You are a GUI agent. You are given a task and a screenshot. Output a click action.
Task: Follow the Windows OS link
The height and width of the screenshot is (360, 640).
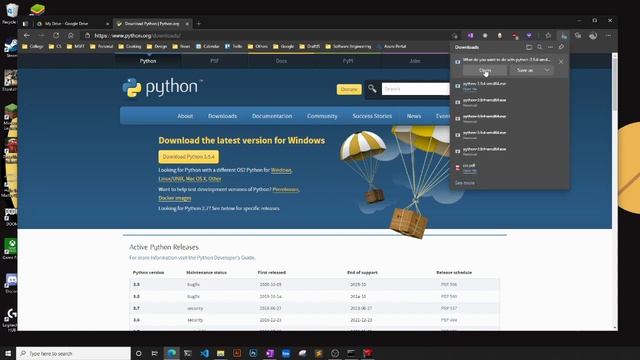[281, 170]
